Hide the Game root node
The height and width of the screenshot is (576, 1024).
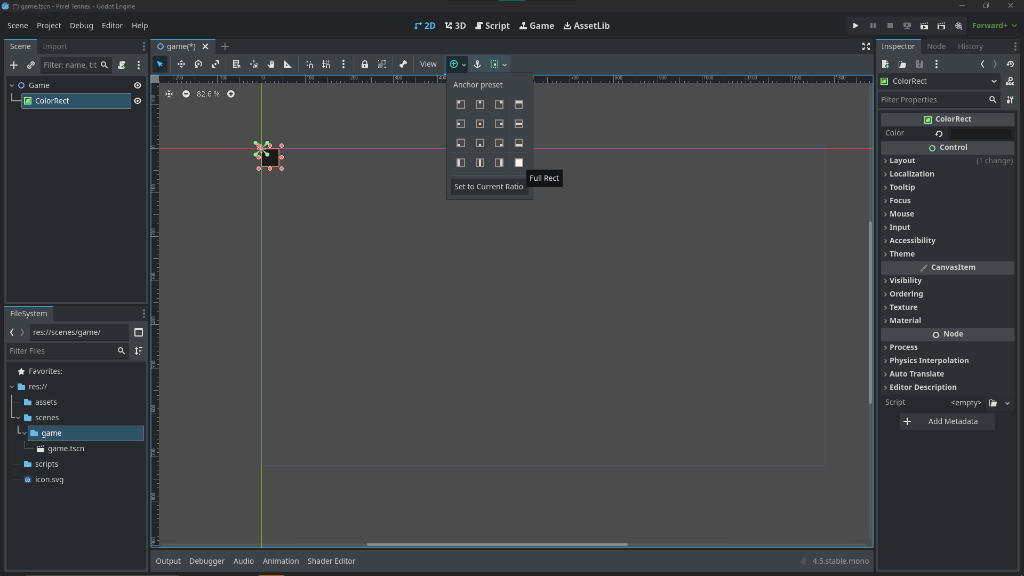pyautogui.click(x=138, y=85)
